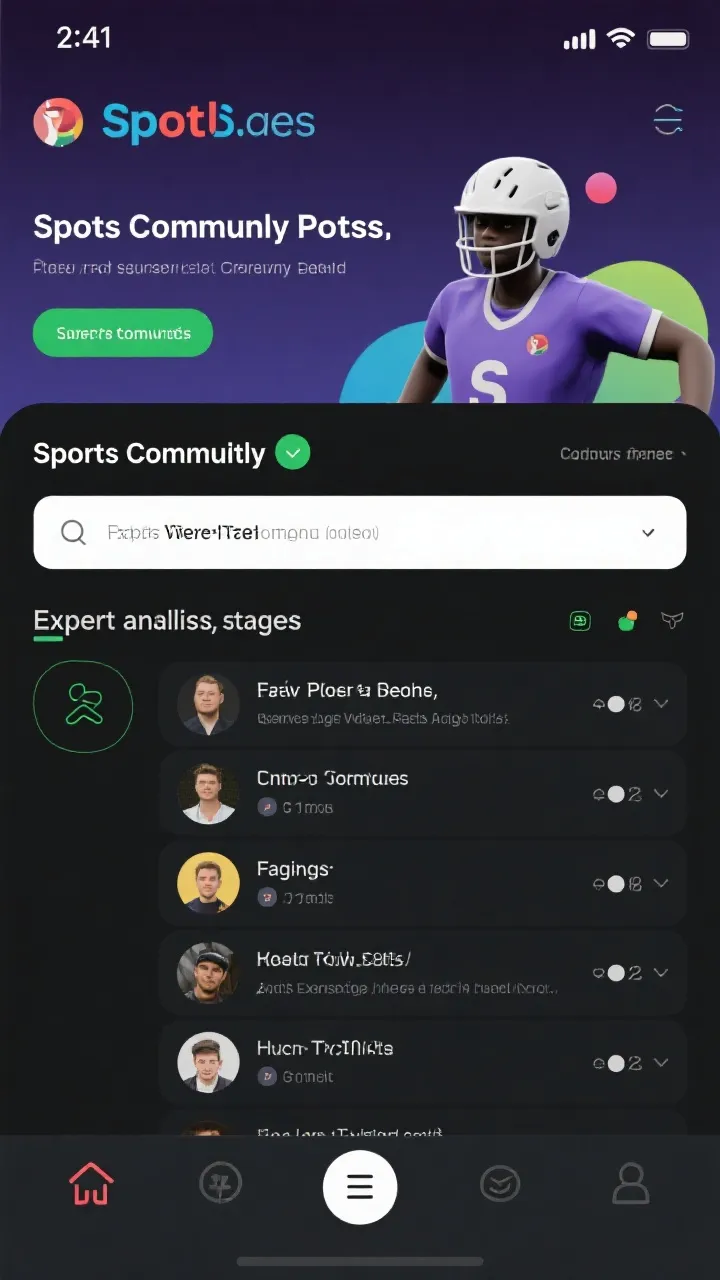
Task: Open the search field dropdown chevron
Action: pyautogui.click(x=648, y=533)
